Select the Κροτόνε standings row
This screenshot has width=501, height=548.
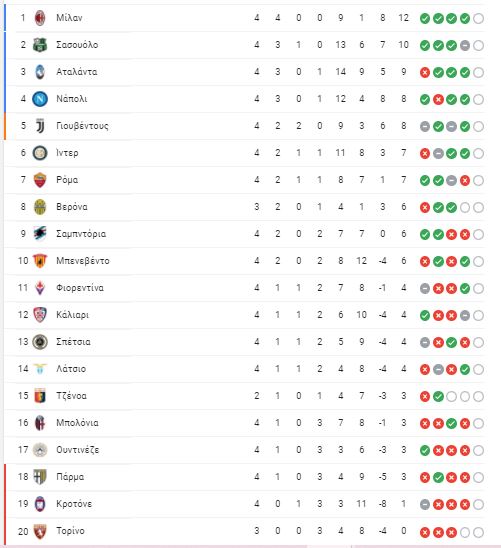point(246,504)
